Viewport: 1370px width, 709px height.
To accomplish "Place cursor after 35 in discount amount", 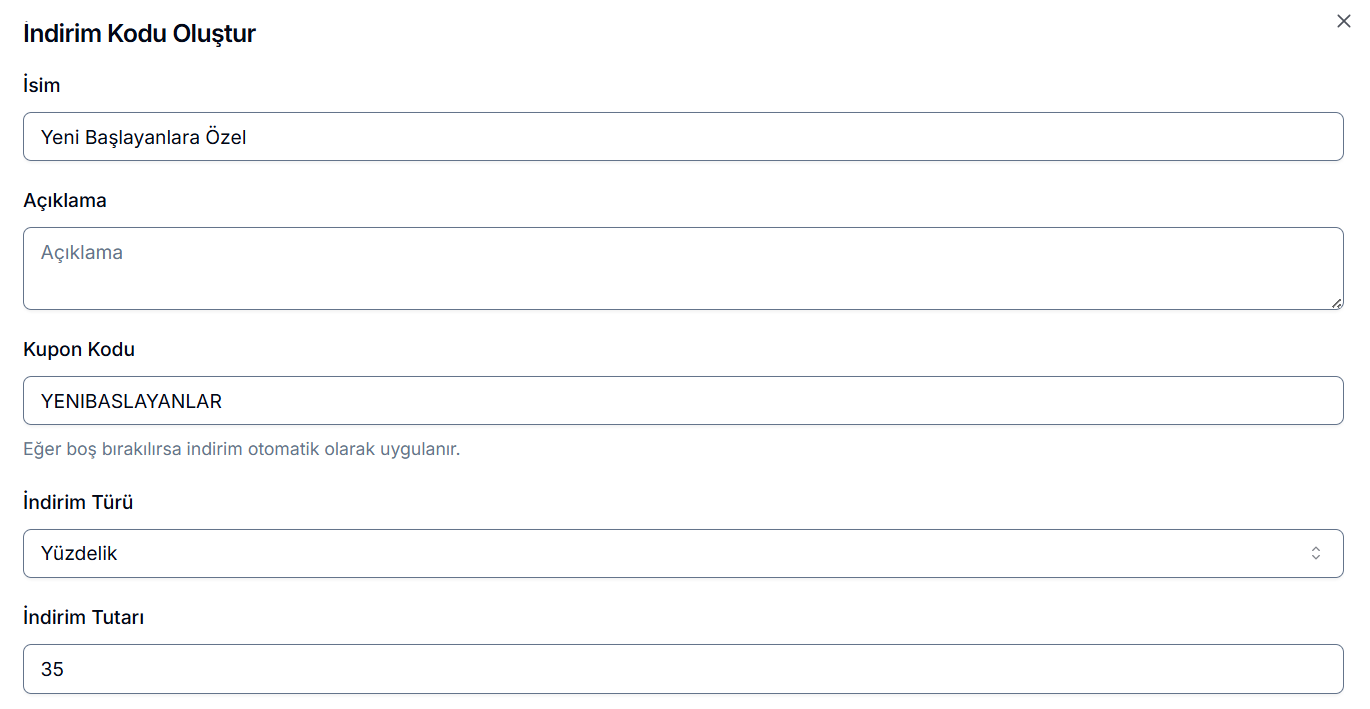I will [x=66, y=669].
